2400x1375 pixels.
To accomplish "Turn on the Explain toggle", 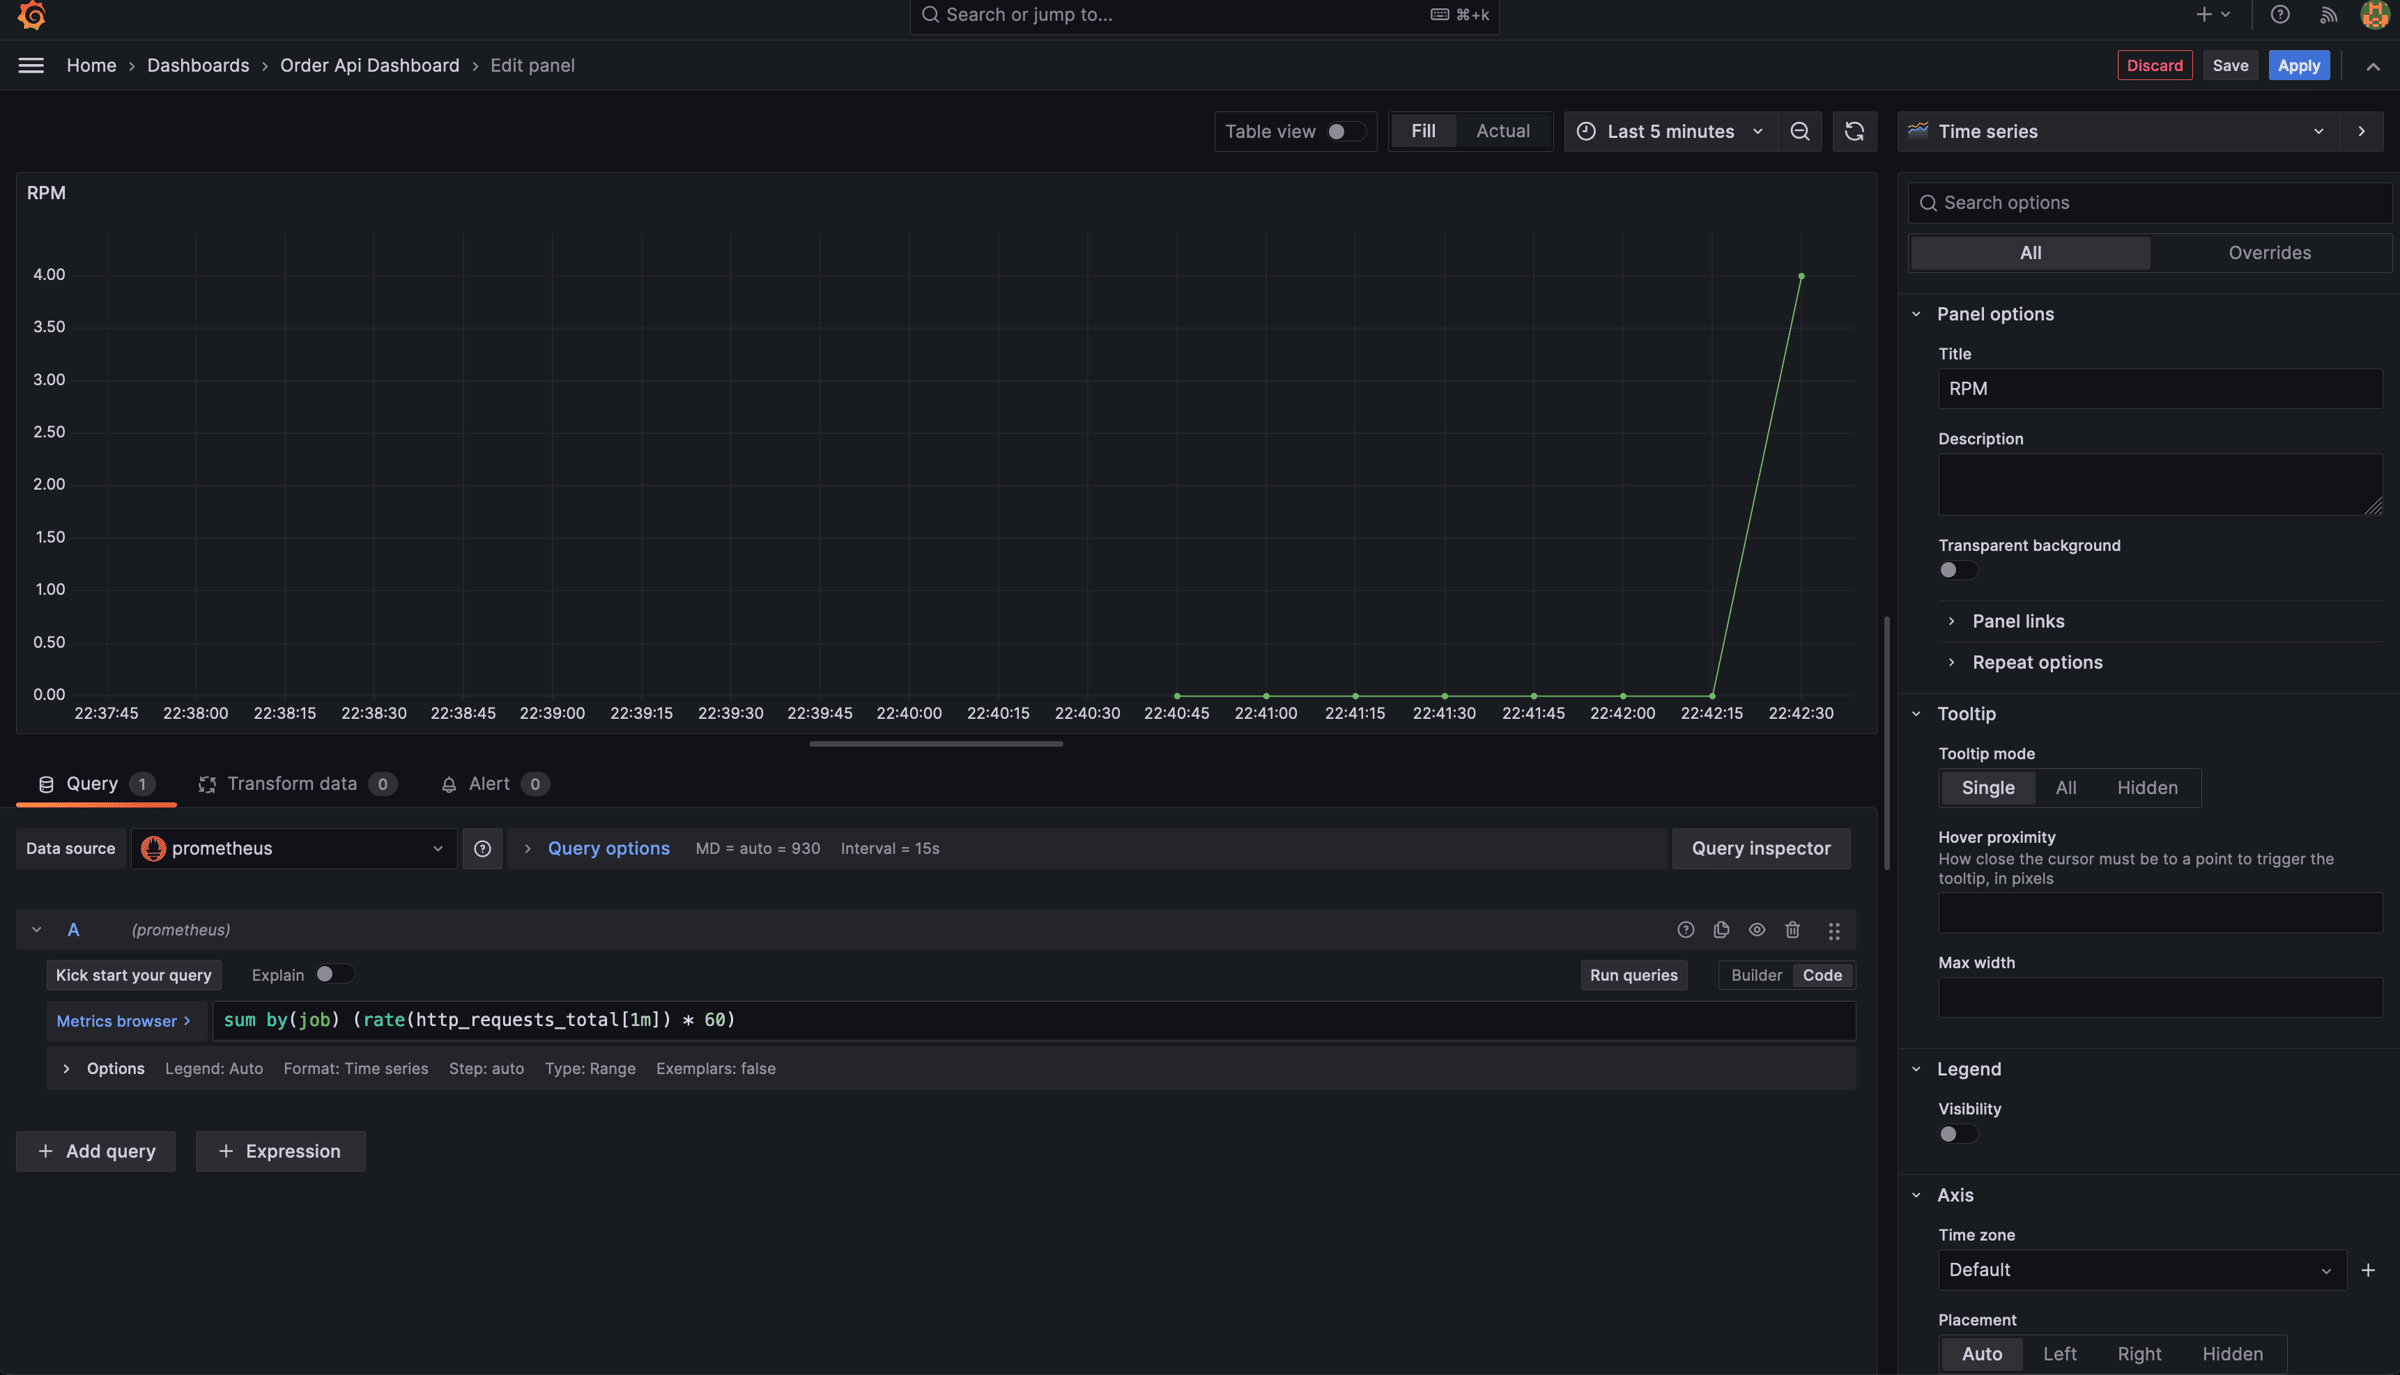I will click(x=333, y=974).
